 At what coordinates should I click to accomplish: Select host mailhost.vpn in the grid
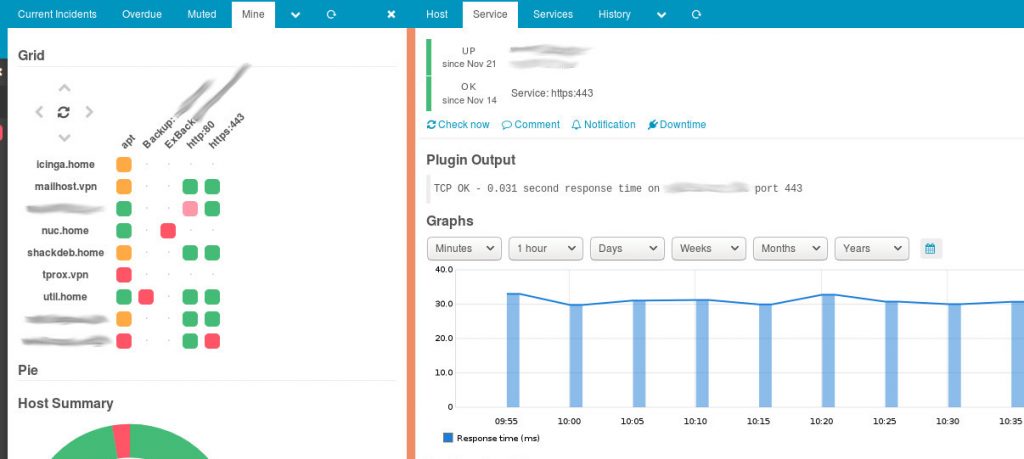click(65, 187)
